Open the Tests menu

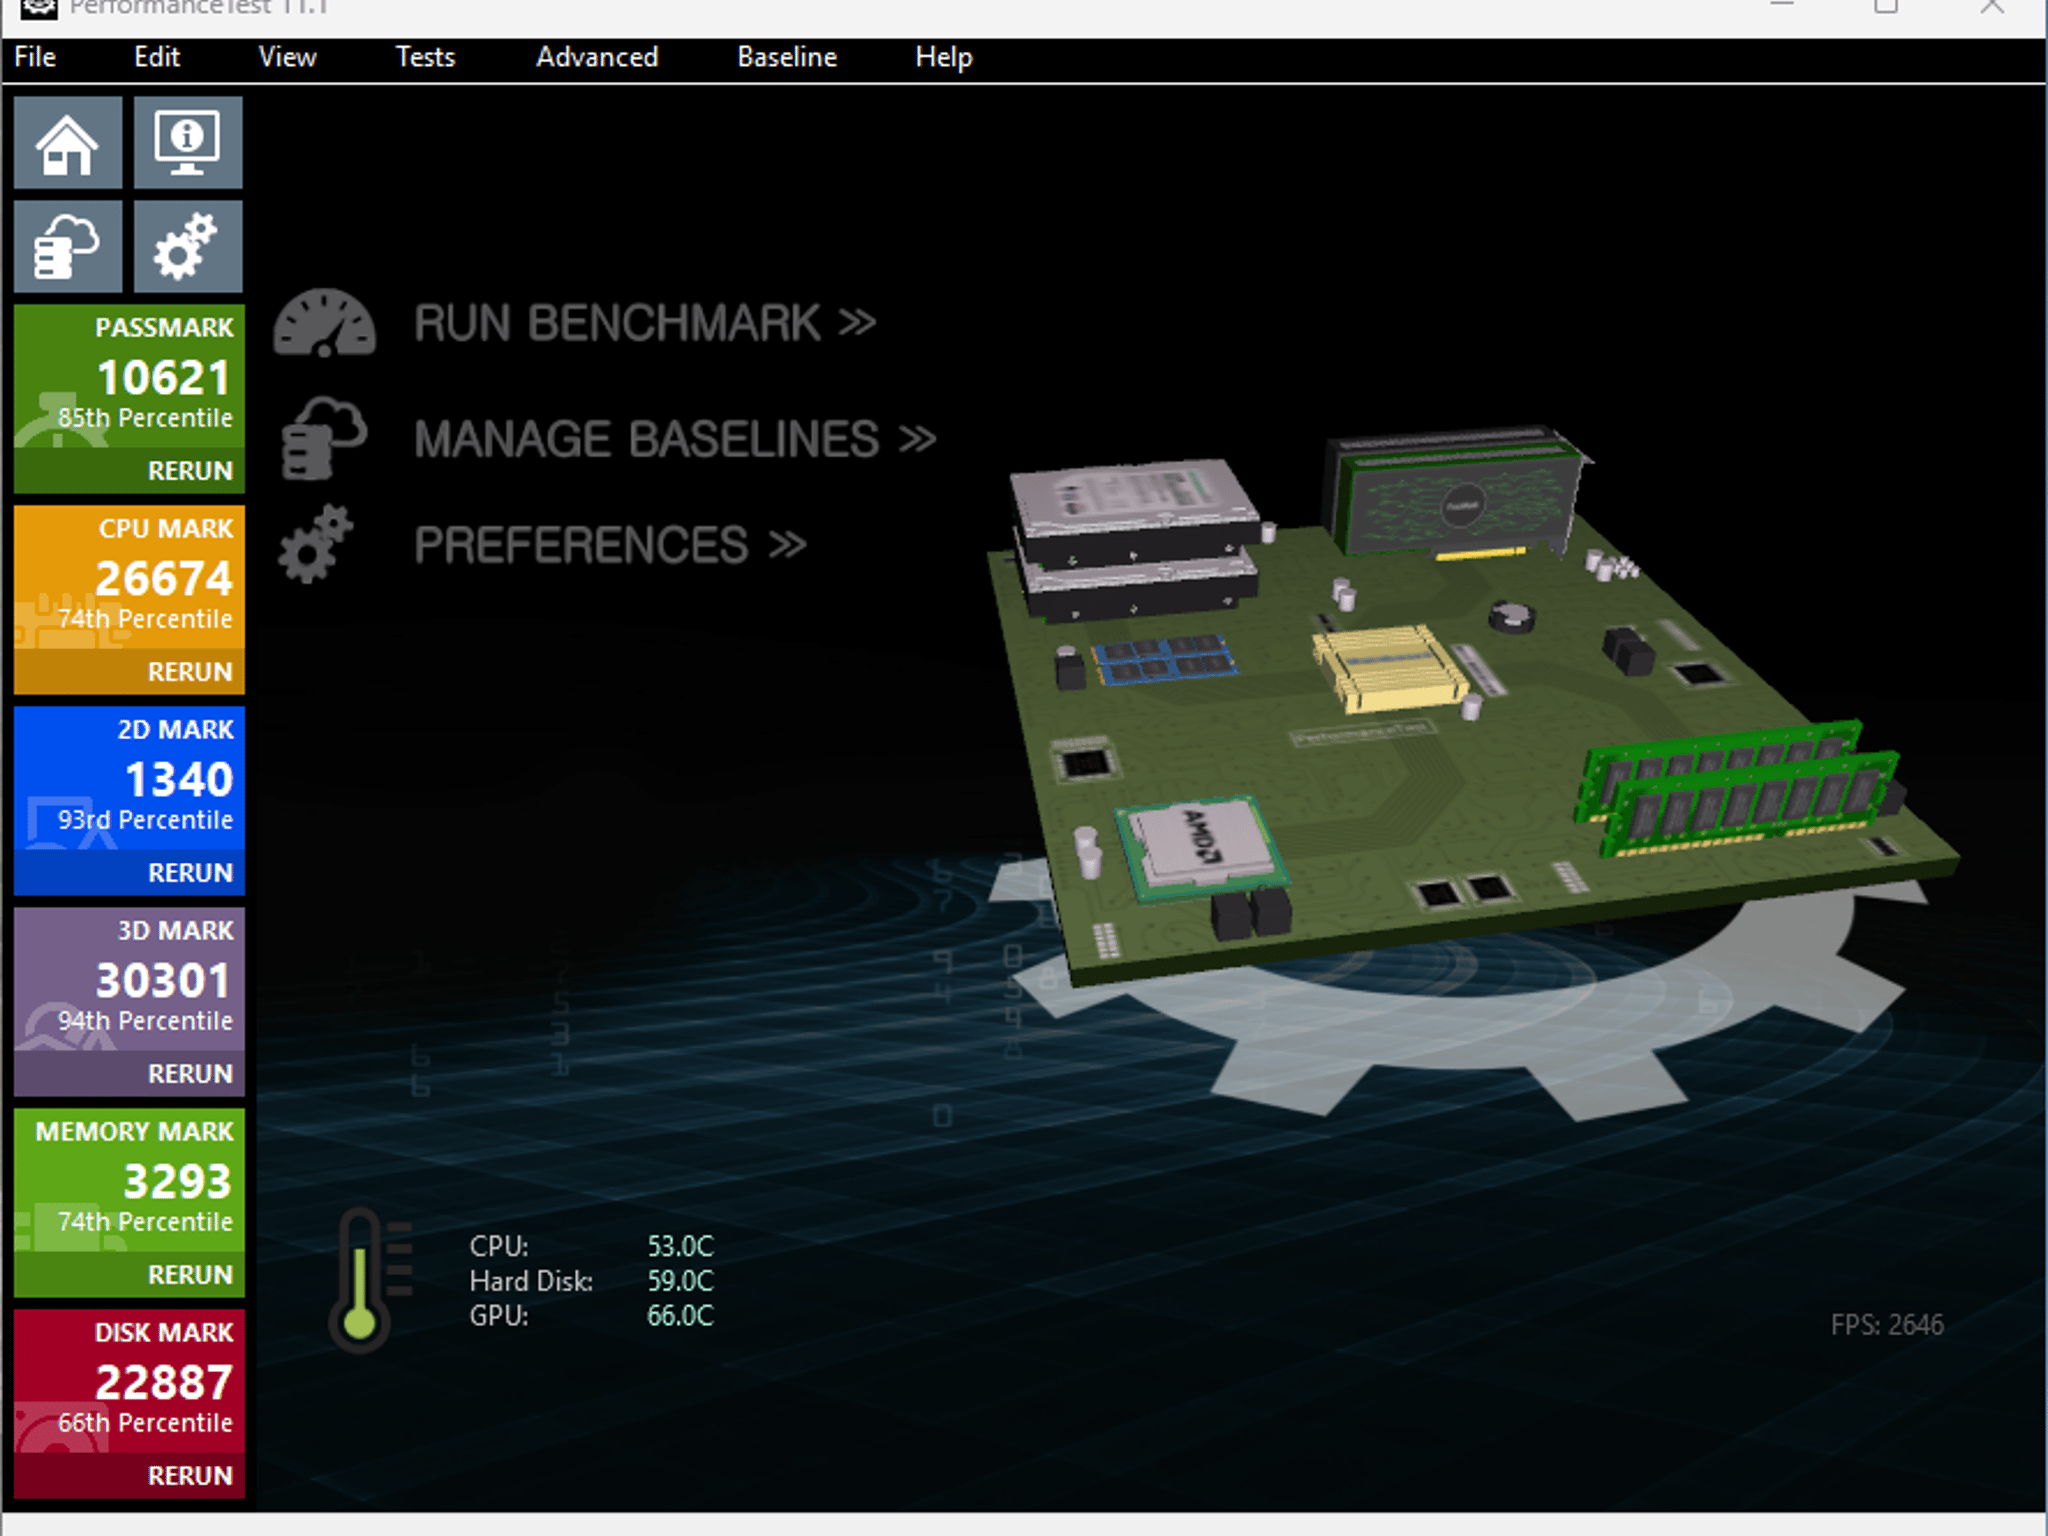(x=425, y=57)
